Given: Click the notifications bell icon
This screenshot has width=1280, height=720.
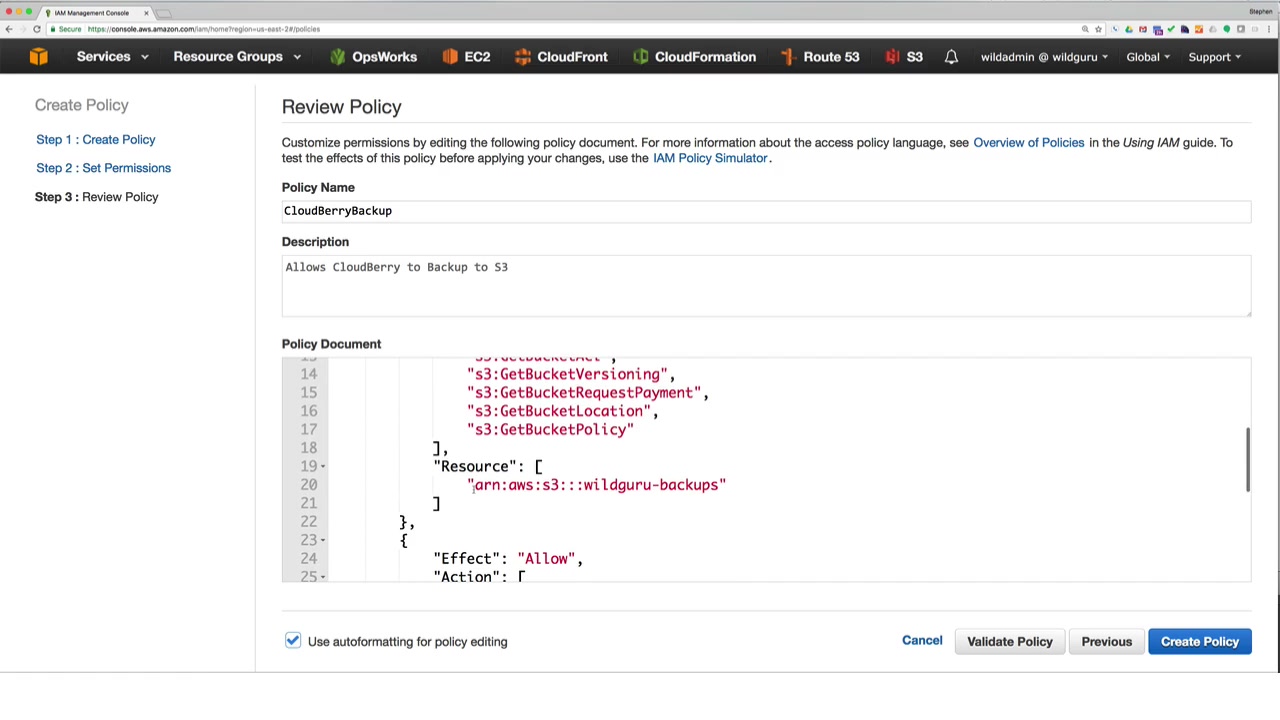Looking at the screenshot, I should point(951,57).
